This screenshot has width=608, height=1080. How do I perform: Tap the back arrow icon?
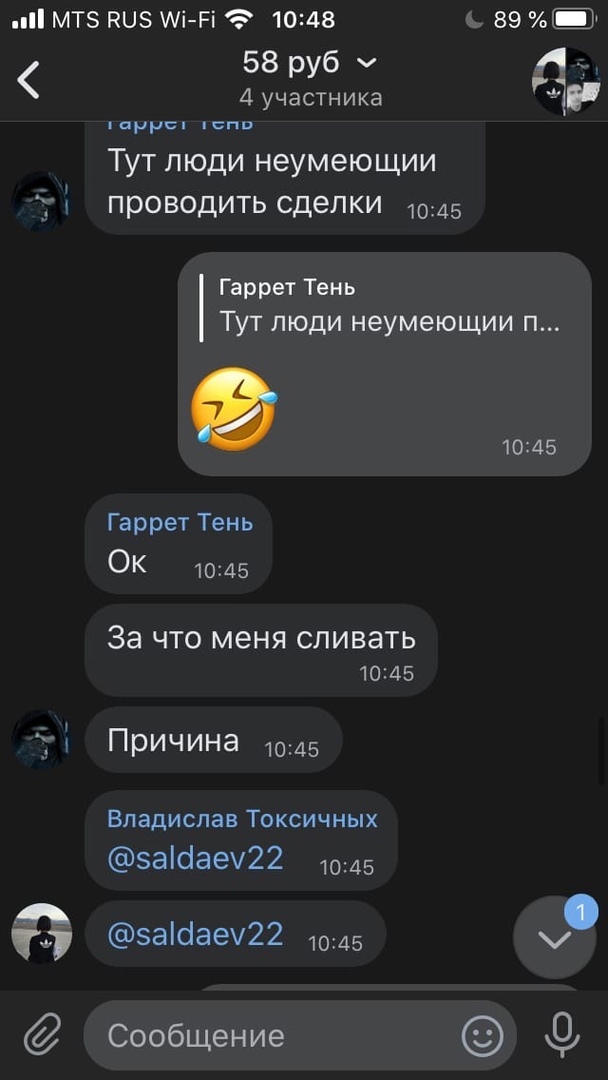[29, 80]
